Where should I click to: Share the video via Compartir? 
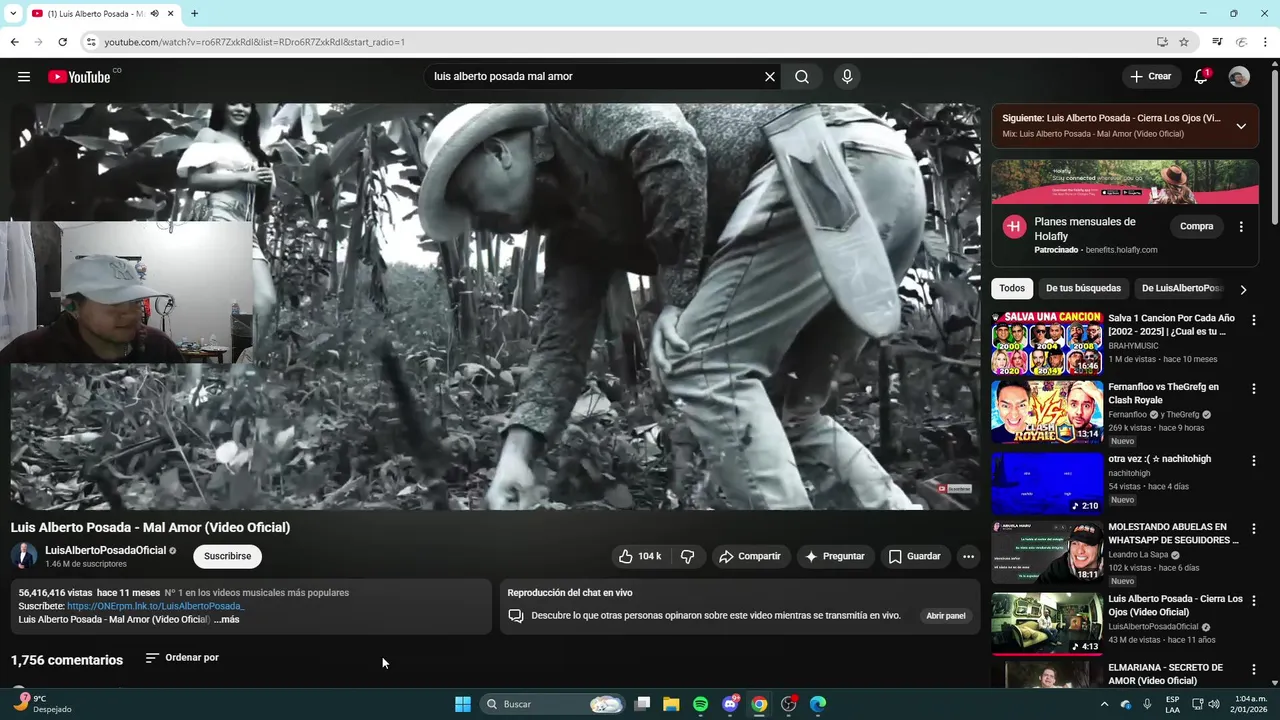click(x=750, y=556)
